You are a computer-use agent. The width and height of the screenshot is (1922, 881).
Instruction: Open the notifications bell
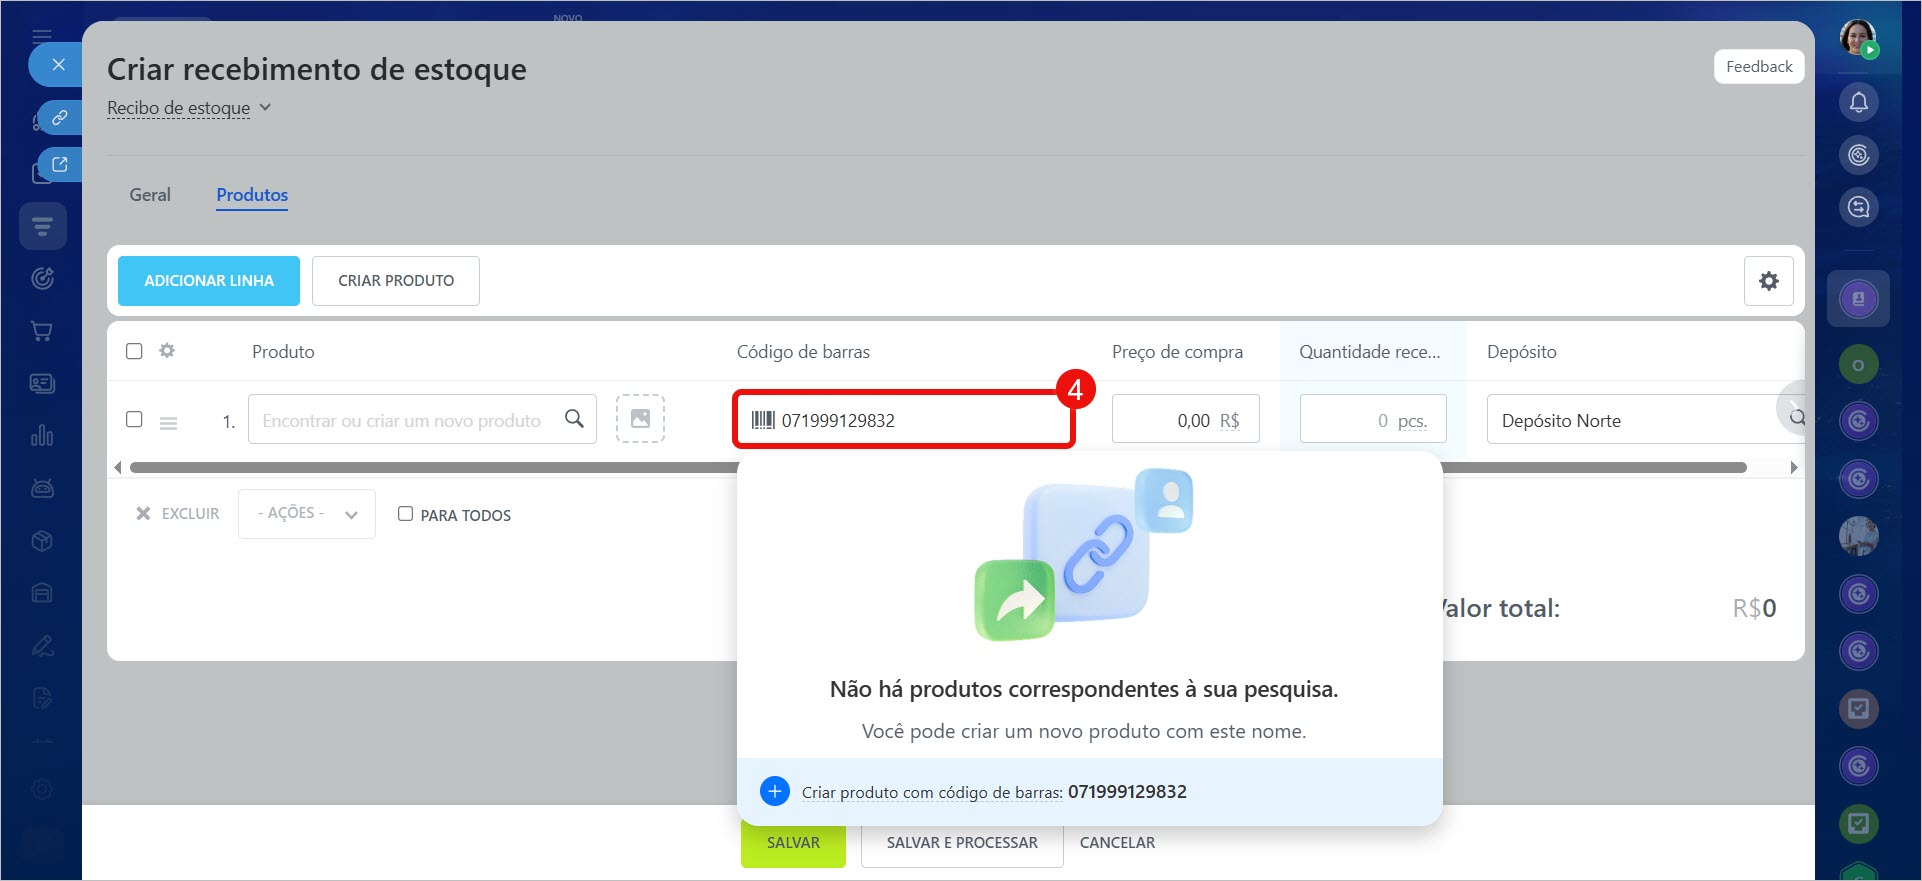pos(1858,102)
